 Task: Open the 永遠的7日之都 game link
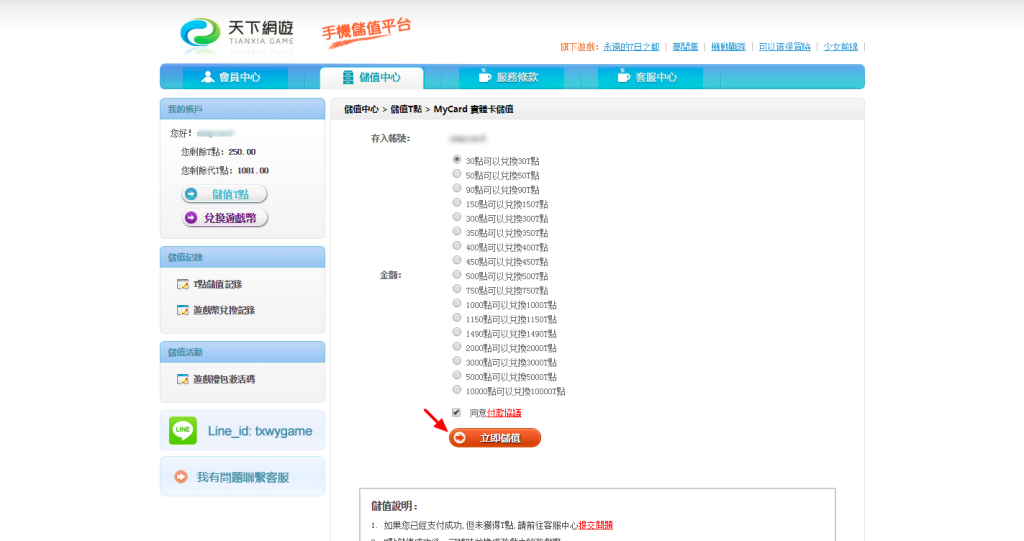tap(631, 47)
